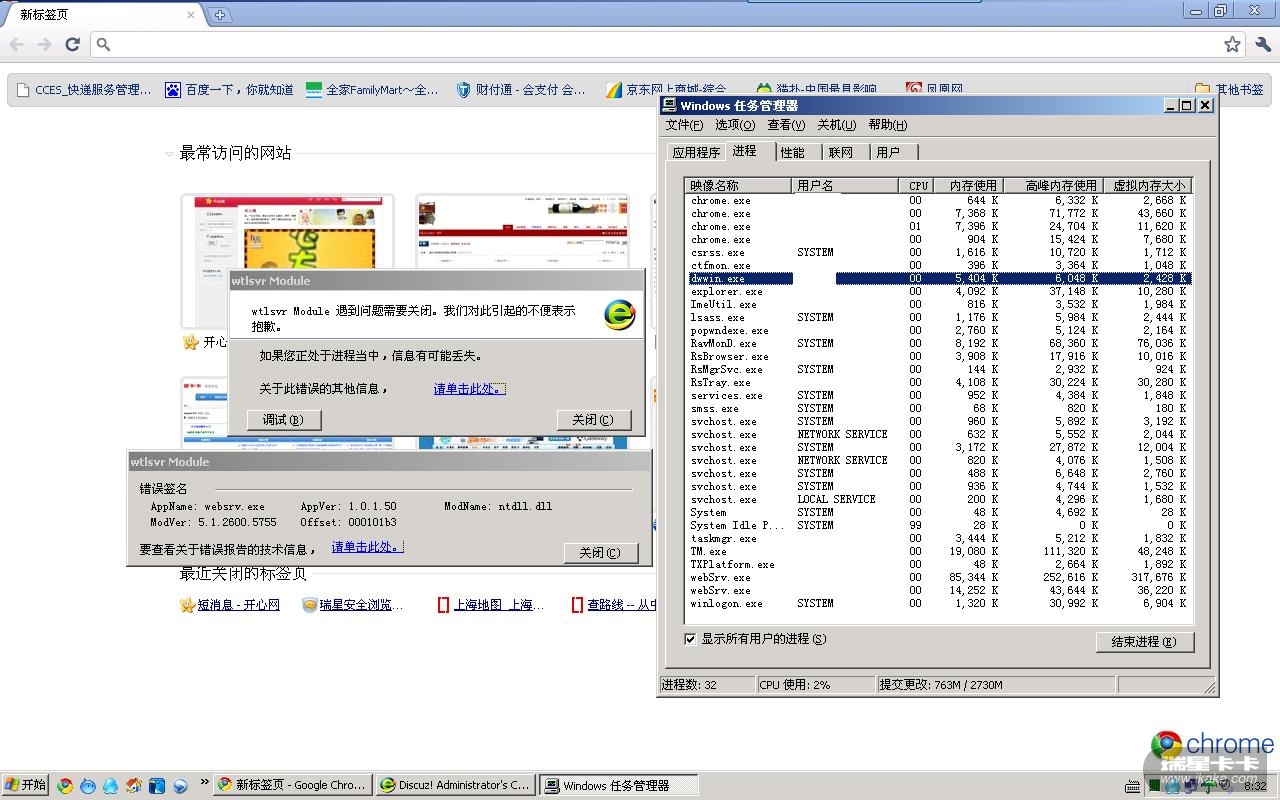Open recently closed tab 短消息 - 开心网
Screen dimensions: 1280x800
coord(230,605)
